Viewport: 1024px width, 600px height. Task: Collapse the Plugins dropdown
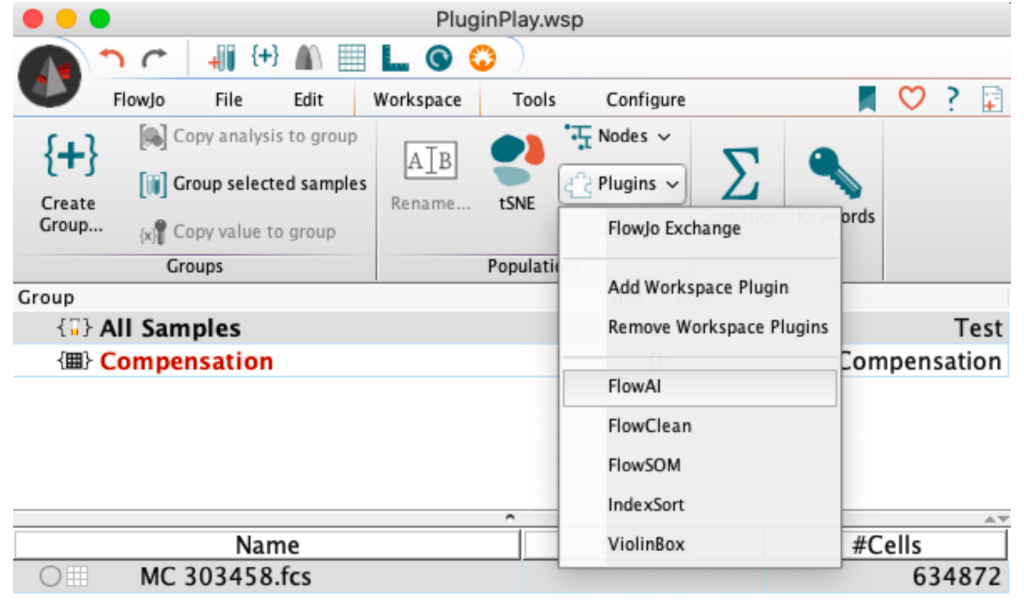(622, 184)
